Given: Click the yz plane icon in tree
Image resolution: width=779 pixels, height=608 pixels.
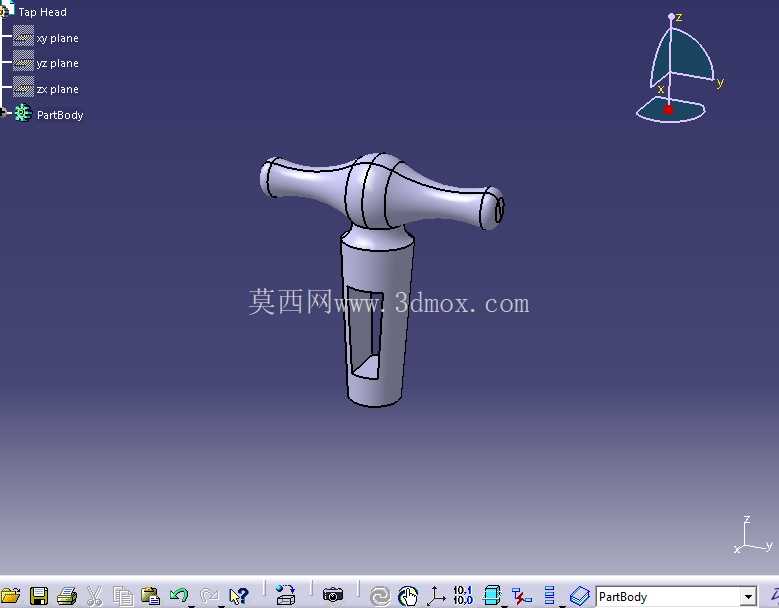Looking at the screenshot, I should click(23, 61).
